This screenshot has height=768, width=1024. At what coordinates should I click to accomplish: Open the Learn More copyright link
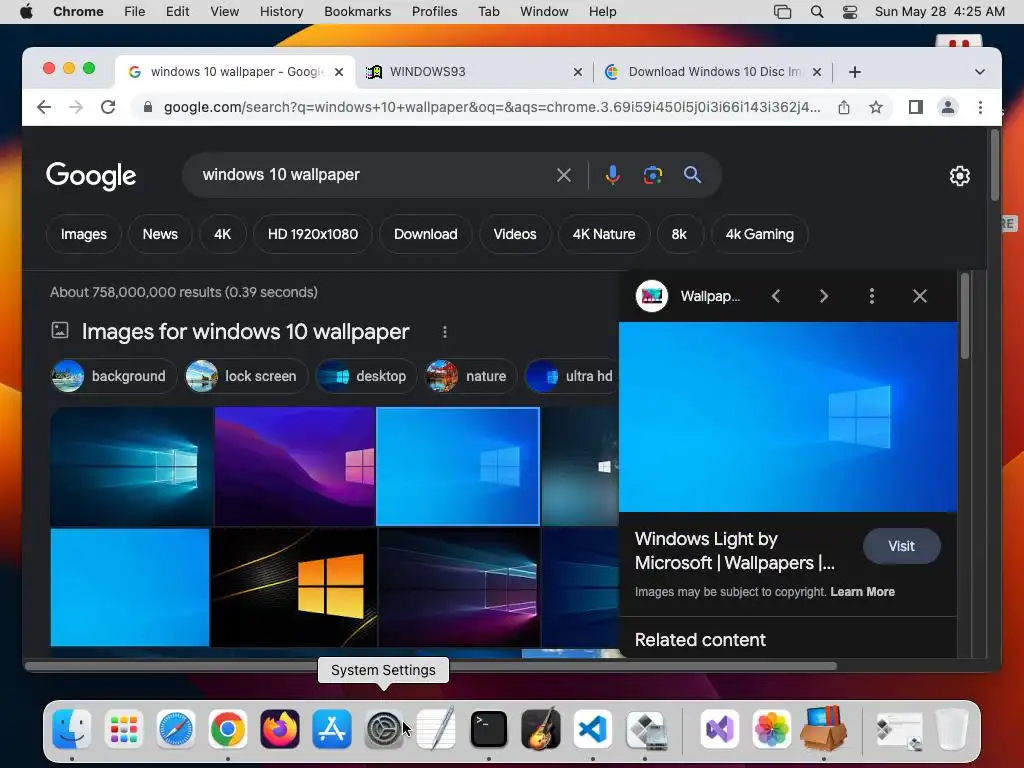pos(862,592)
